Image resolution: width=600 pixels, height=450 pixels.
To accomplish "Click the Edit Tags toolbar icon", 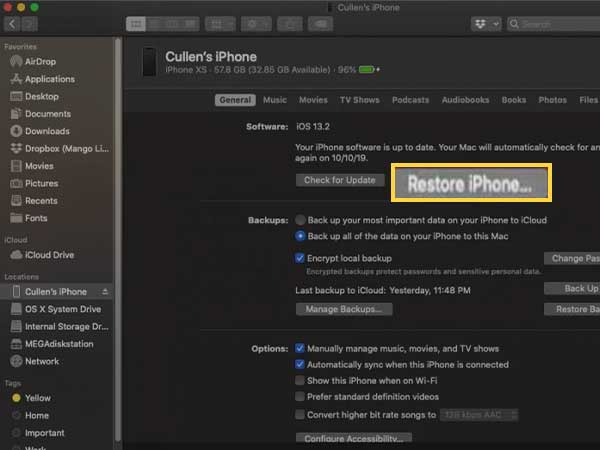I will [x=320, y=24].
